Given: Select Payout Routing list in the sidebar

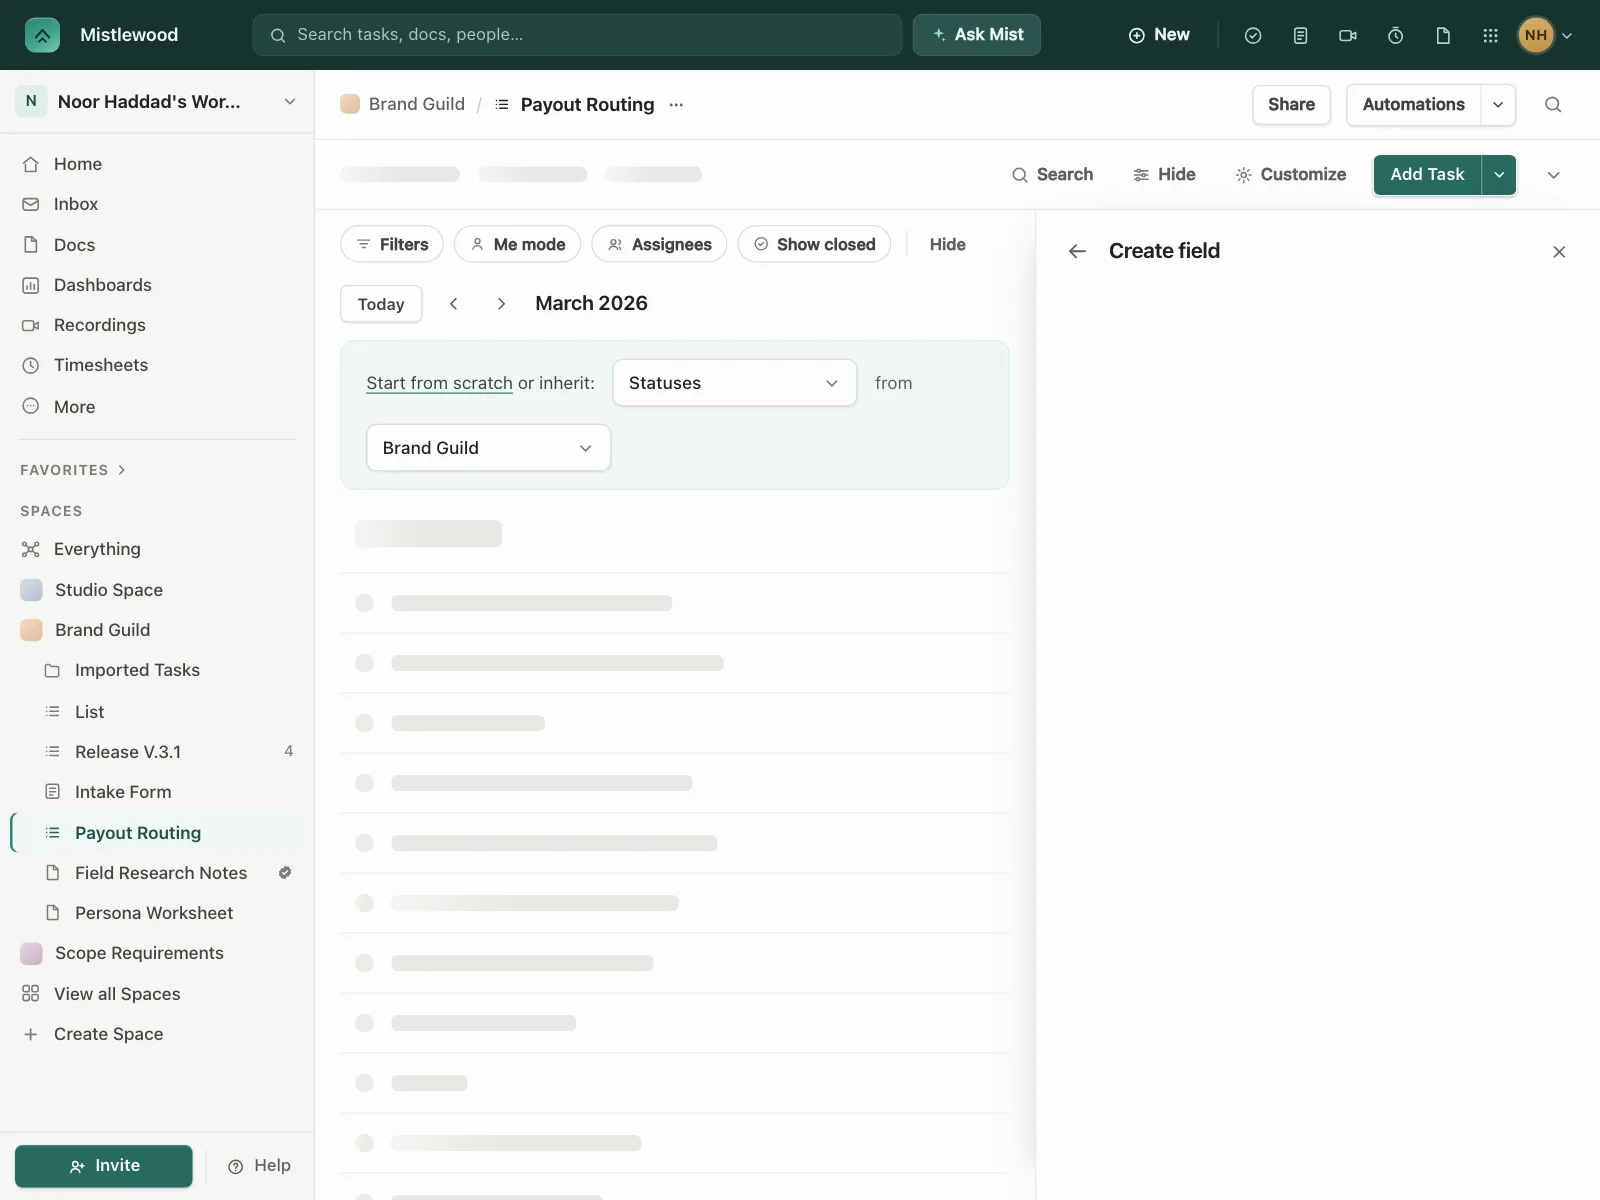Looking at the screenshot, I should tap(157, 833).
